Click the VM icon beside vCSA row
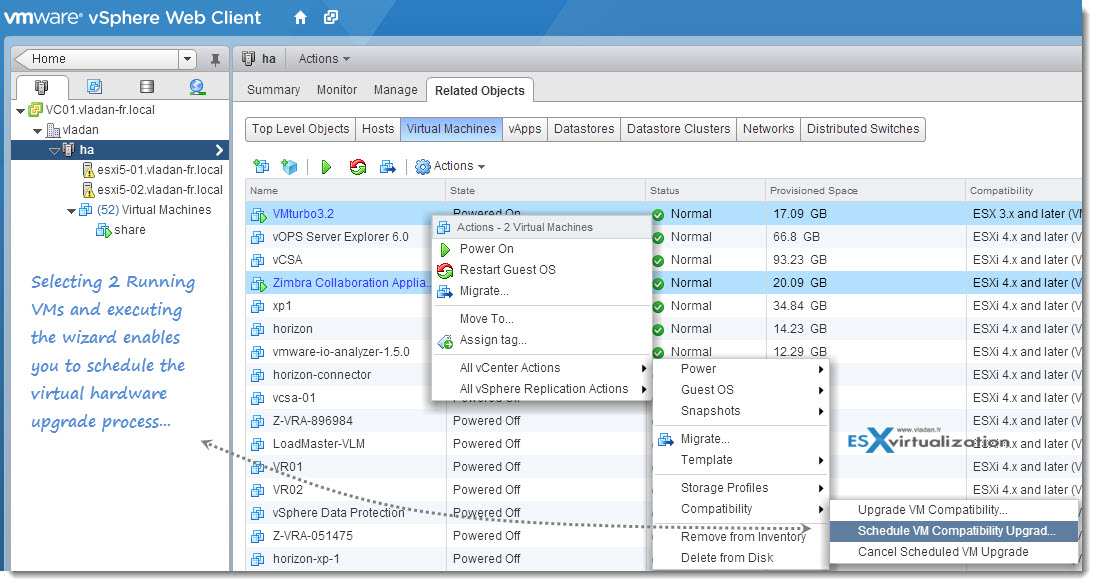The width and height of the screenshot is (1097, 586). [257, 260]
